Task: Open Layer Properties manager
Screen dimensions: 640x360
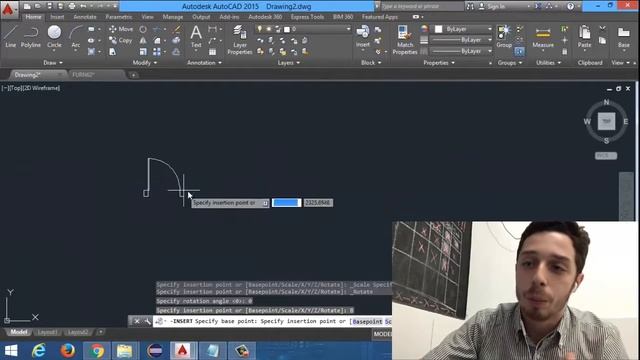Action: coord(240,40)
